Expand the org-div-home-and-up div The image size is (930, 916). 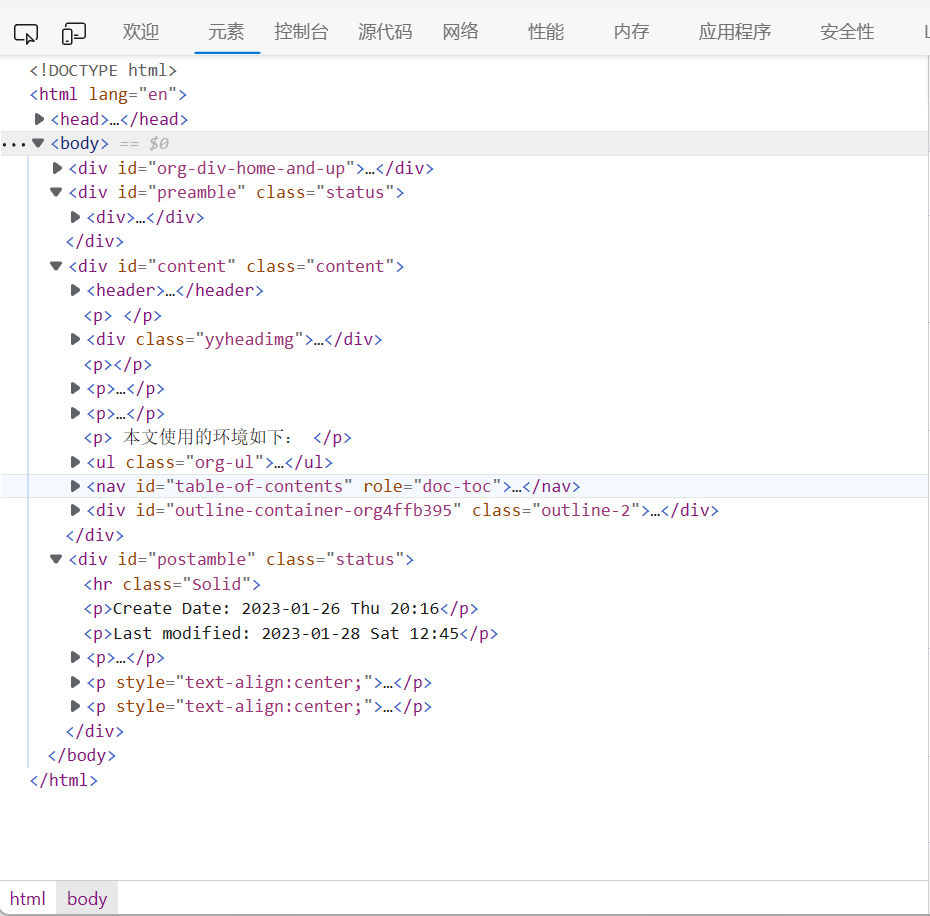tap(57, 168)
